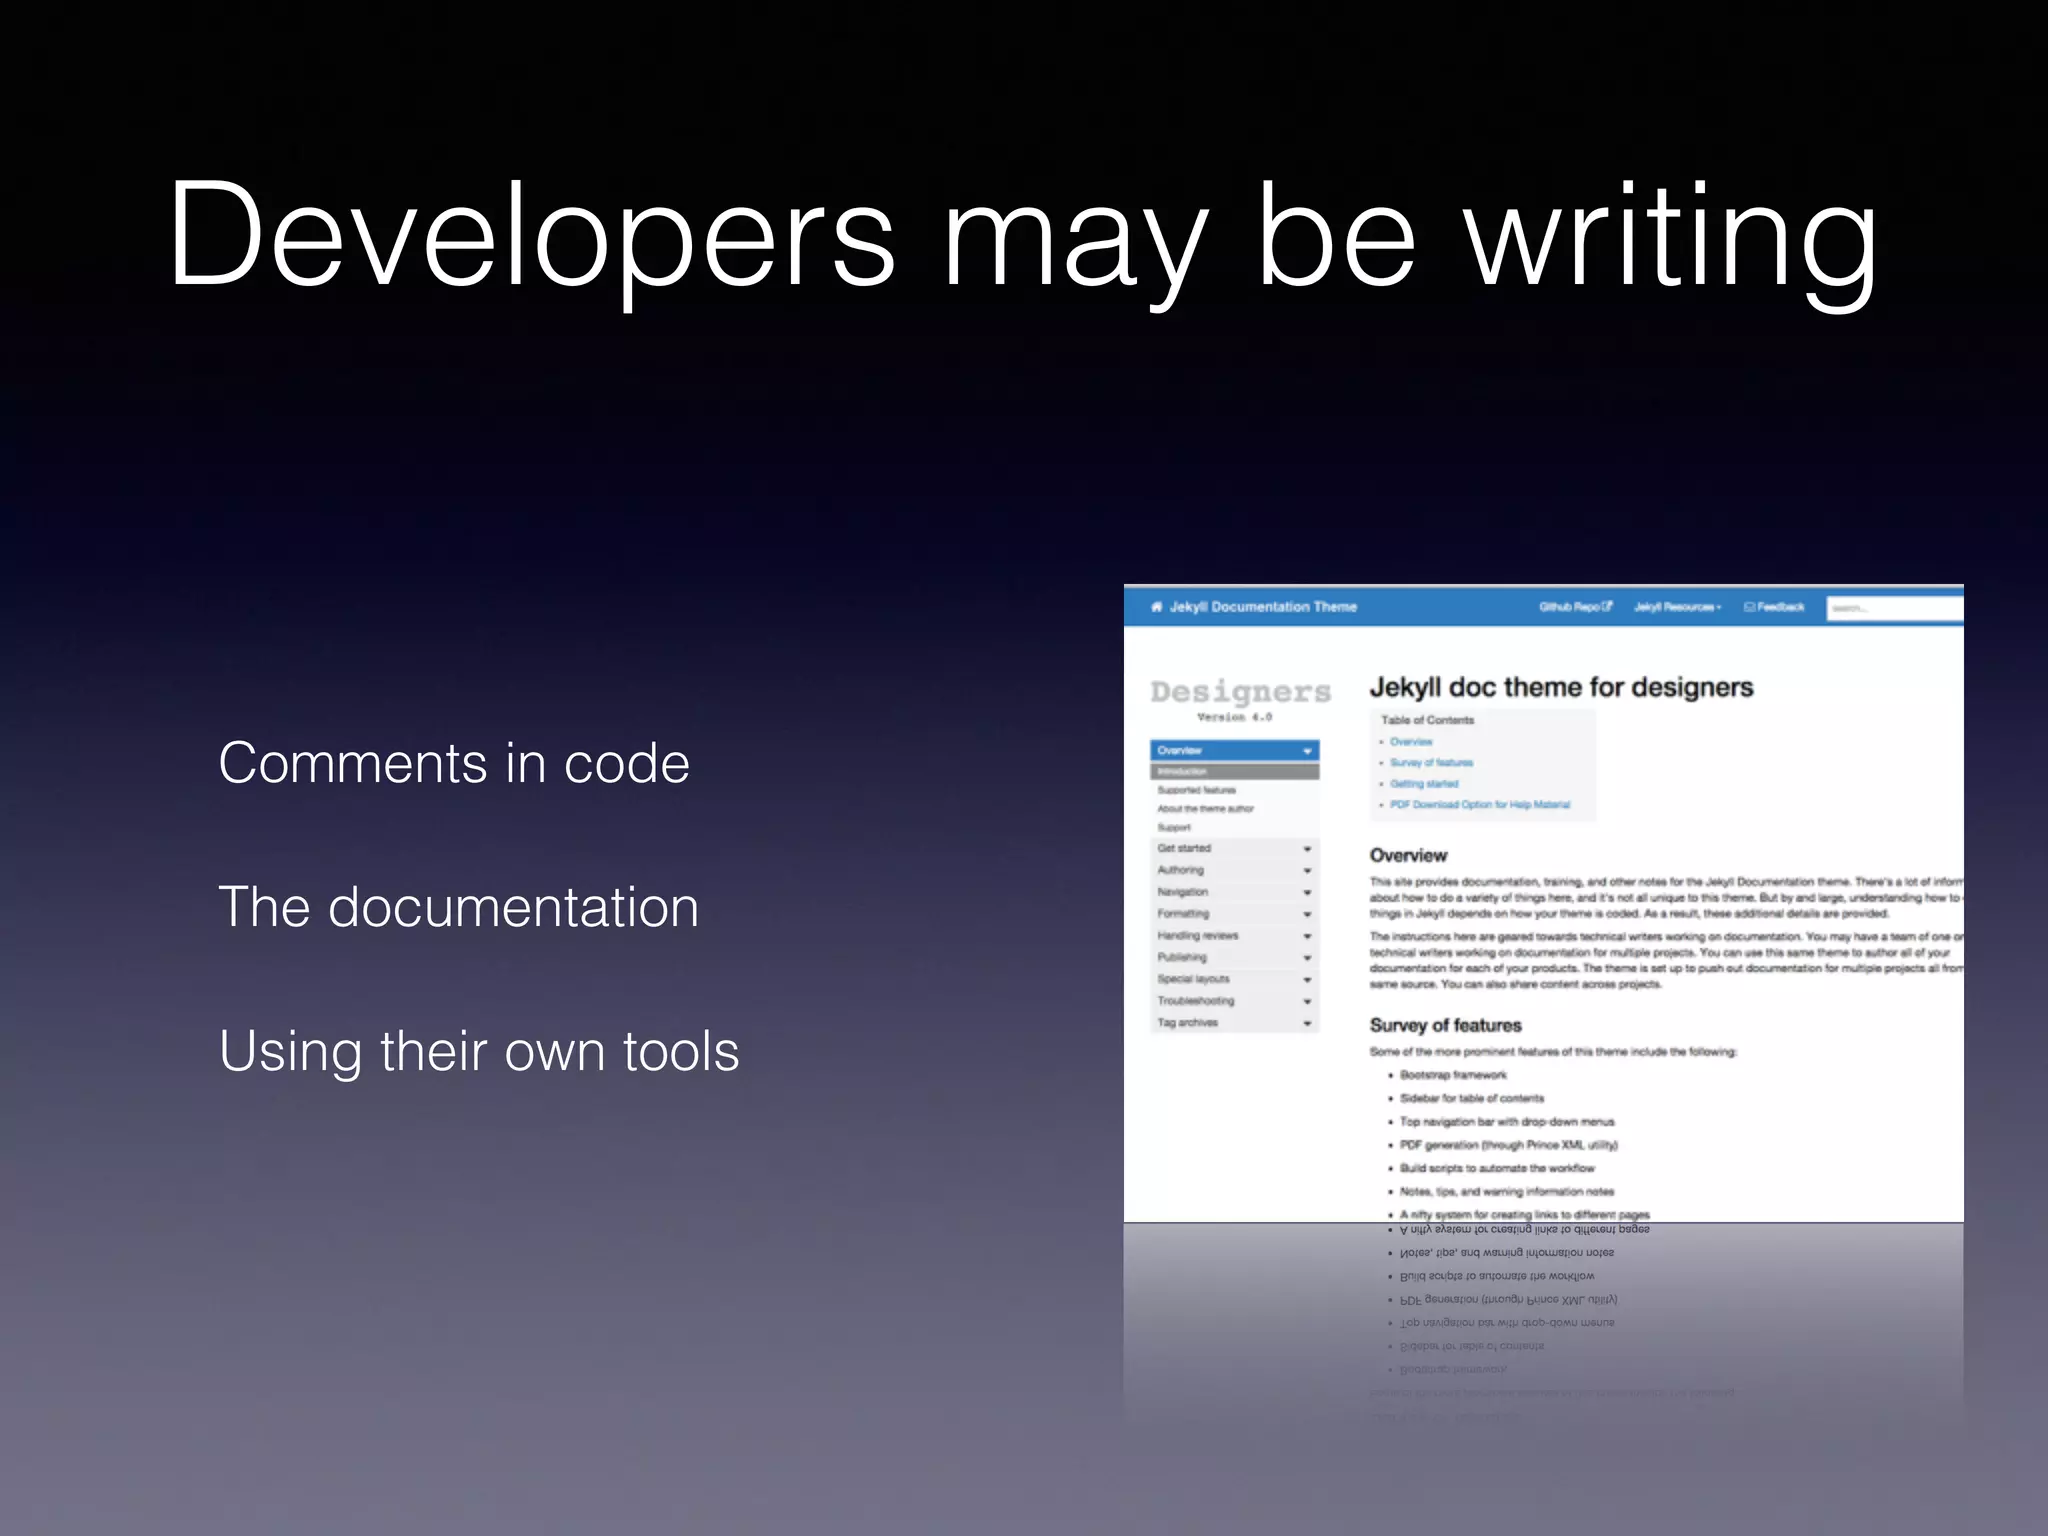Focus the search box in the navbar
The height and width of the screenshot is (1536, 2048).
tap(1895, 608)
